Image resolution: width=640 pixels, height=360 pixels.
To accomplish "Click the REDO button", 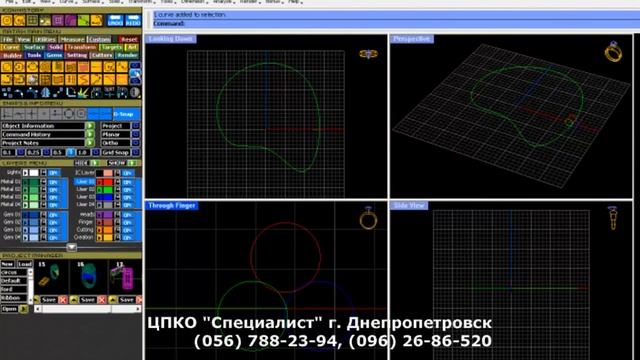I will pos(133,20).
